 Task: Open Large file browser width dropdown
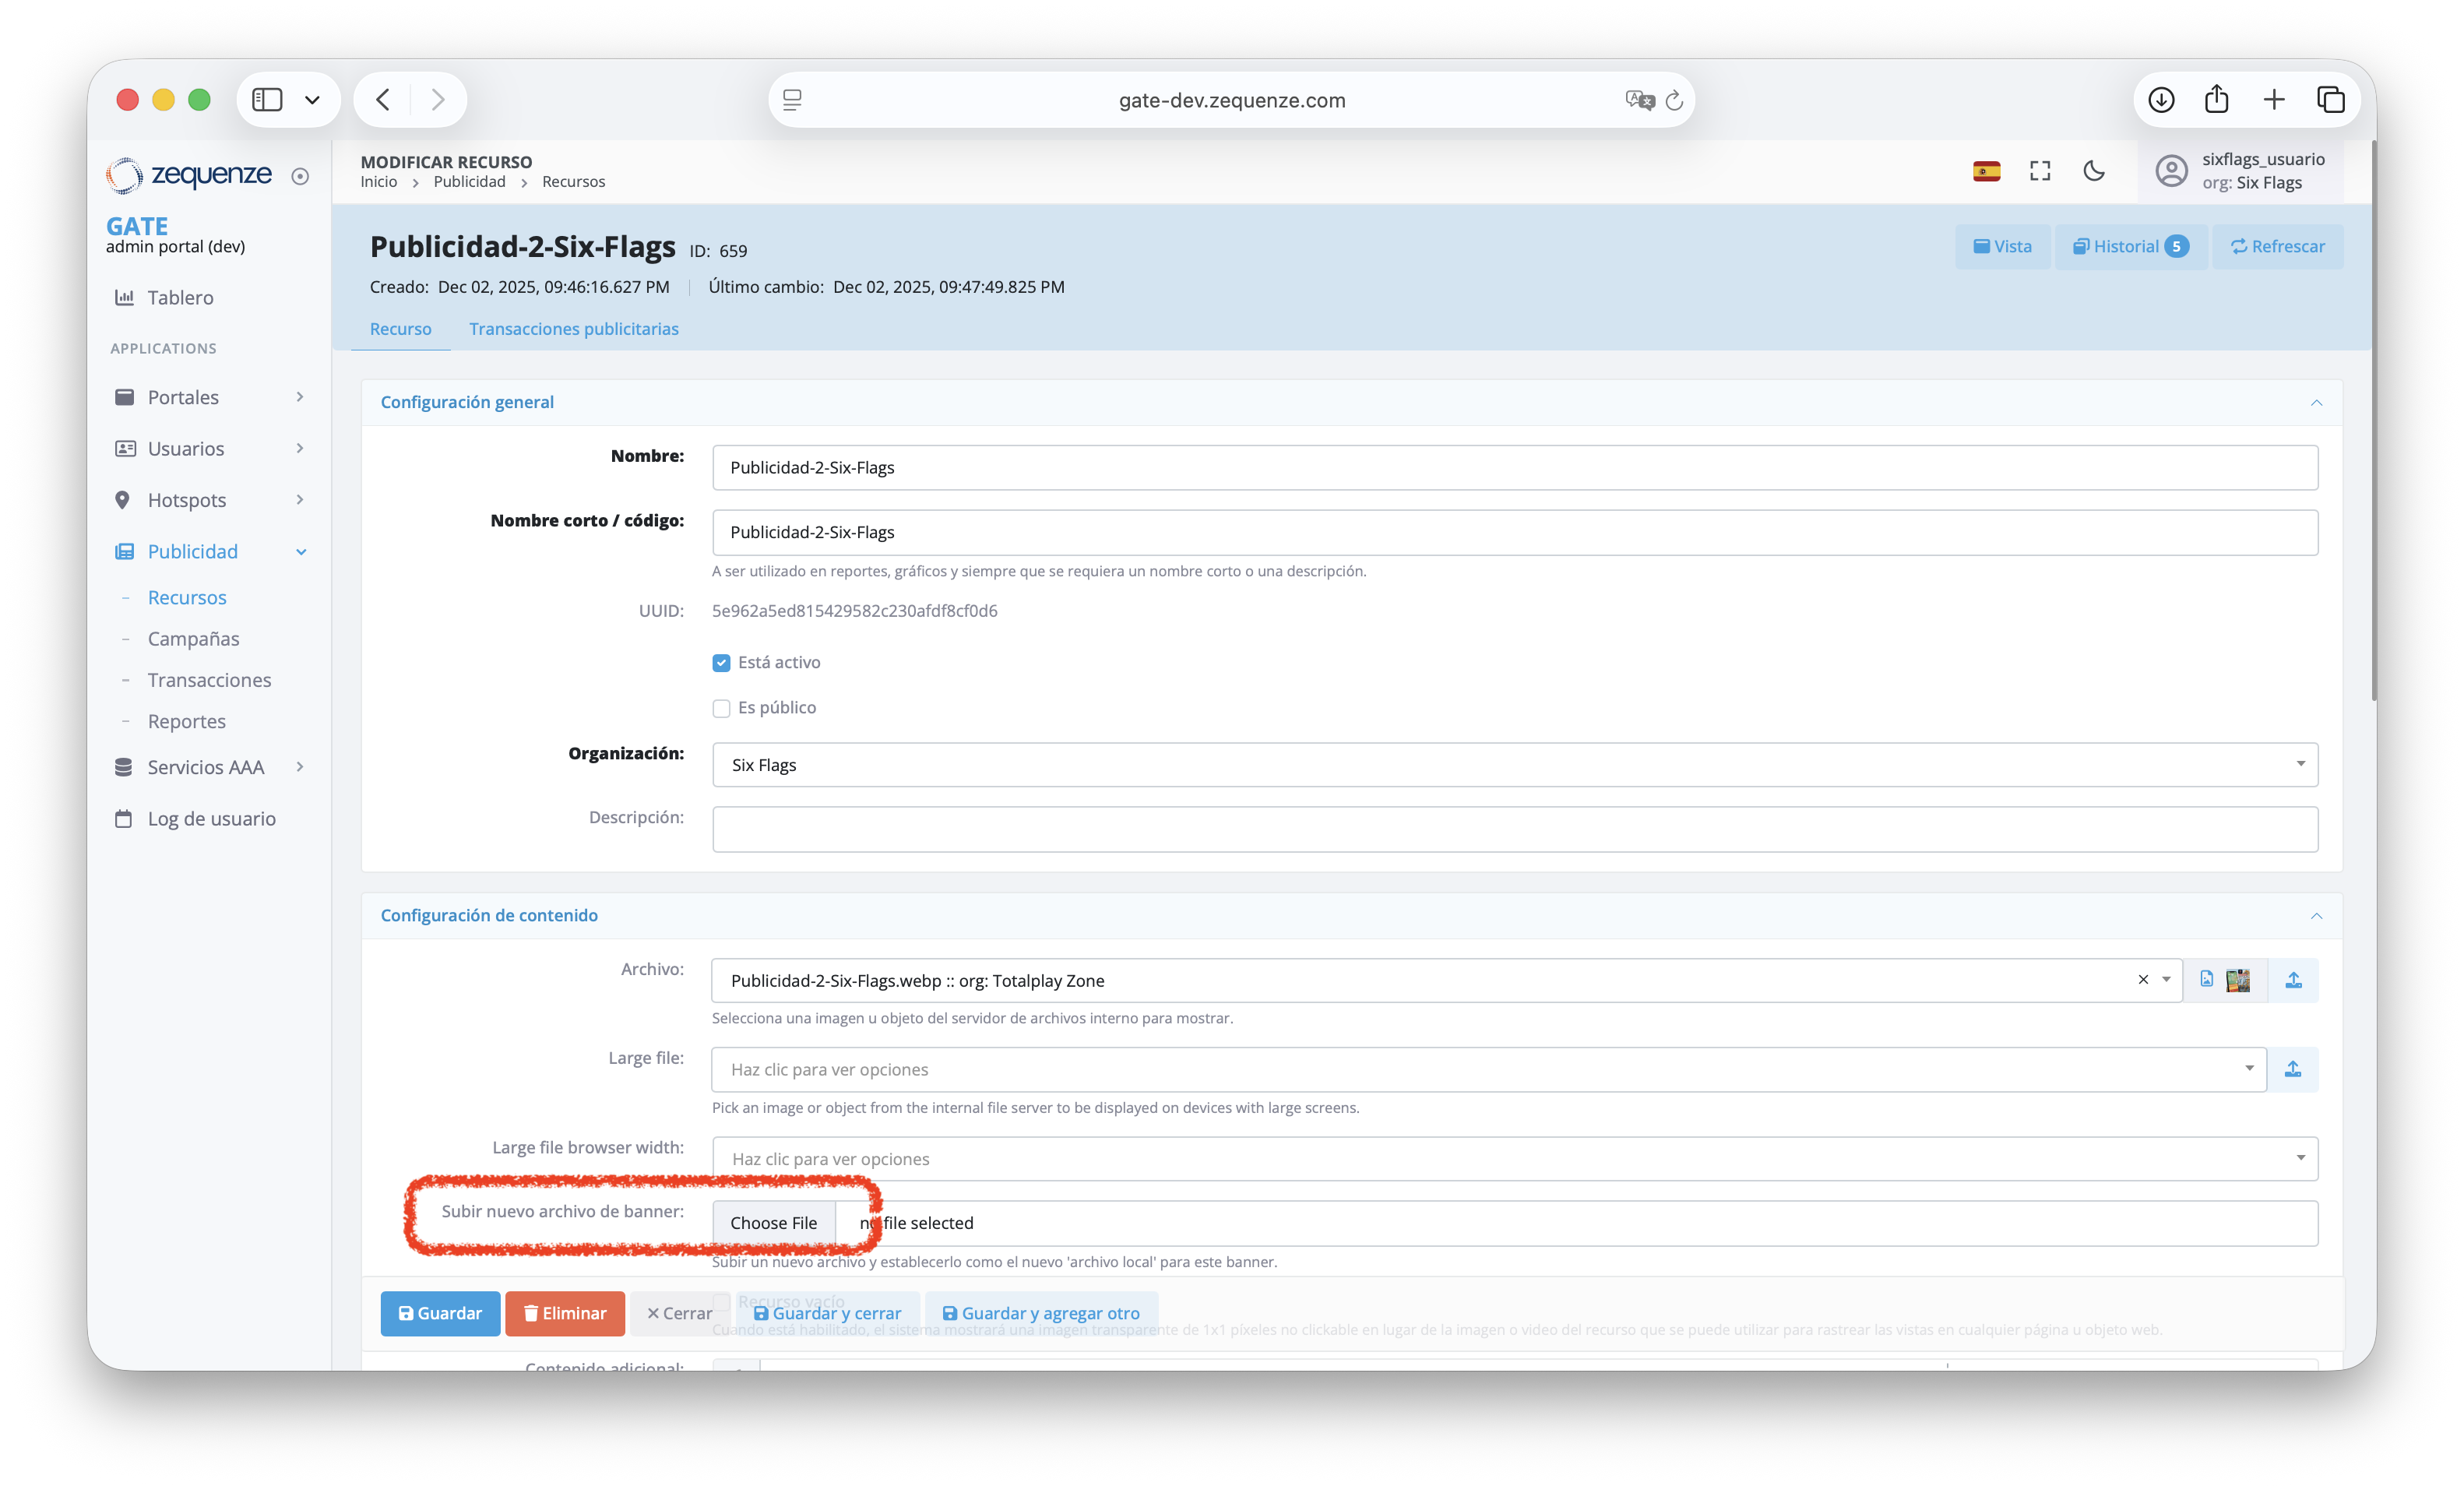pos(1514,1159)
